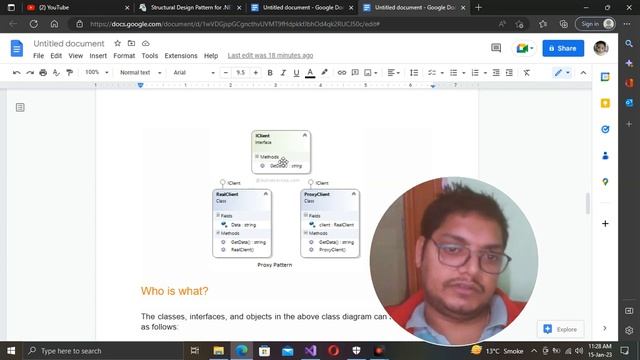Increase font size plus button
This screenshot has width=640, height=360.
pos(256,73)
